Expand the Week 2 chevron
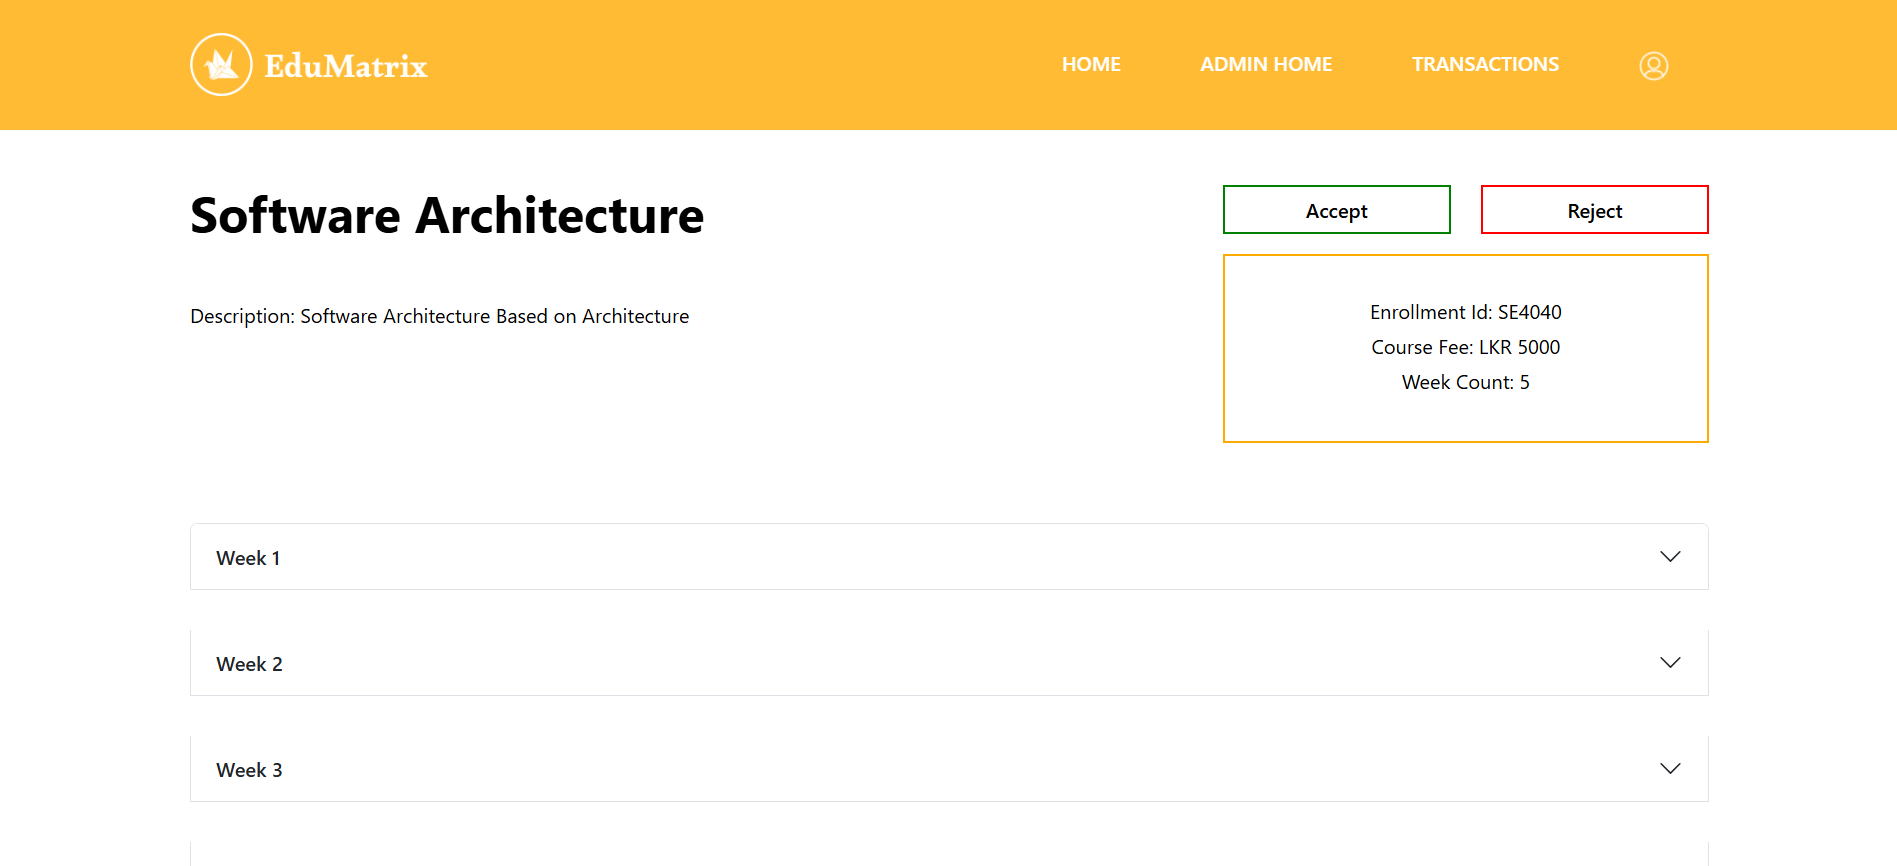The height and width of the screenshot is (866, 1897). (1670, 663)
